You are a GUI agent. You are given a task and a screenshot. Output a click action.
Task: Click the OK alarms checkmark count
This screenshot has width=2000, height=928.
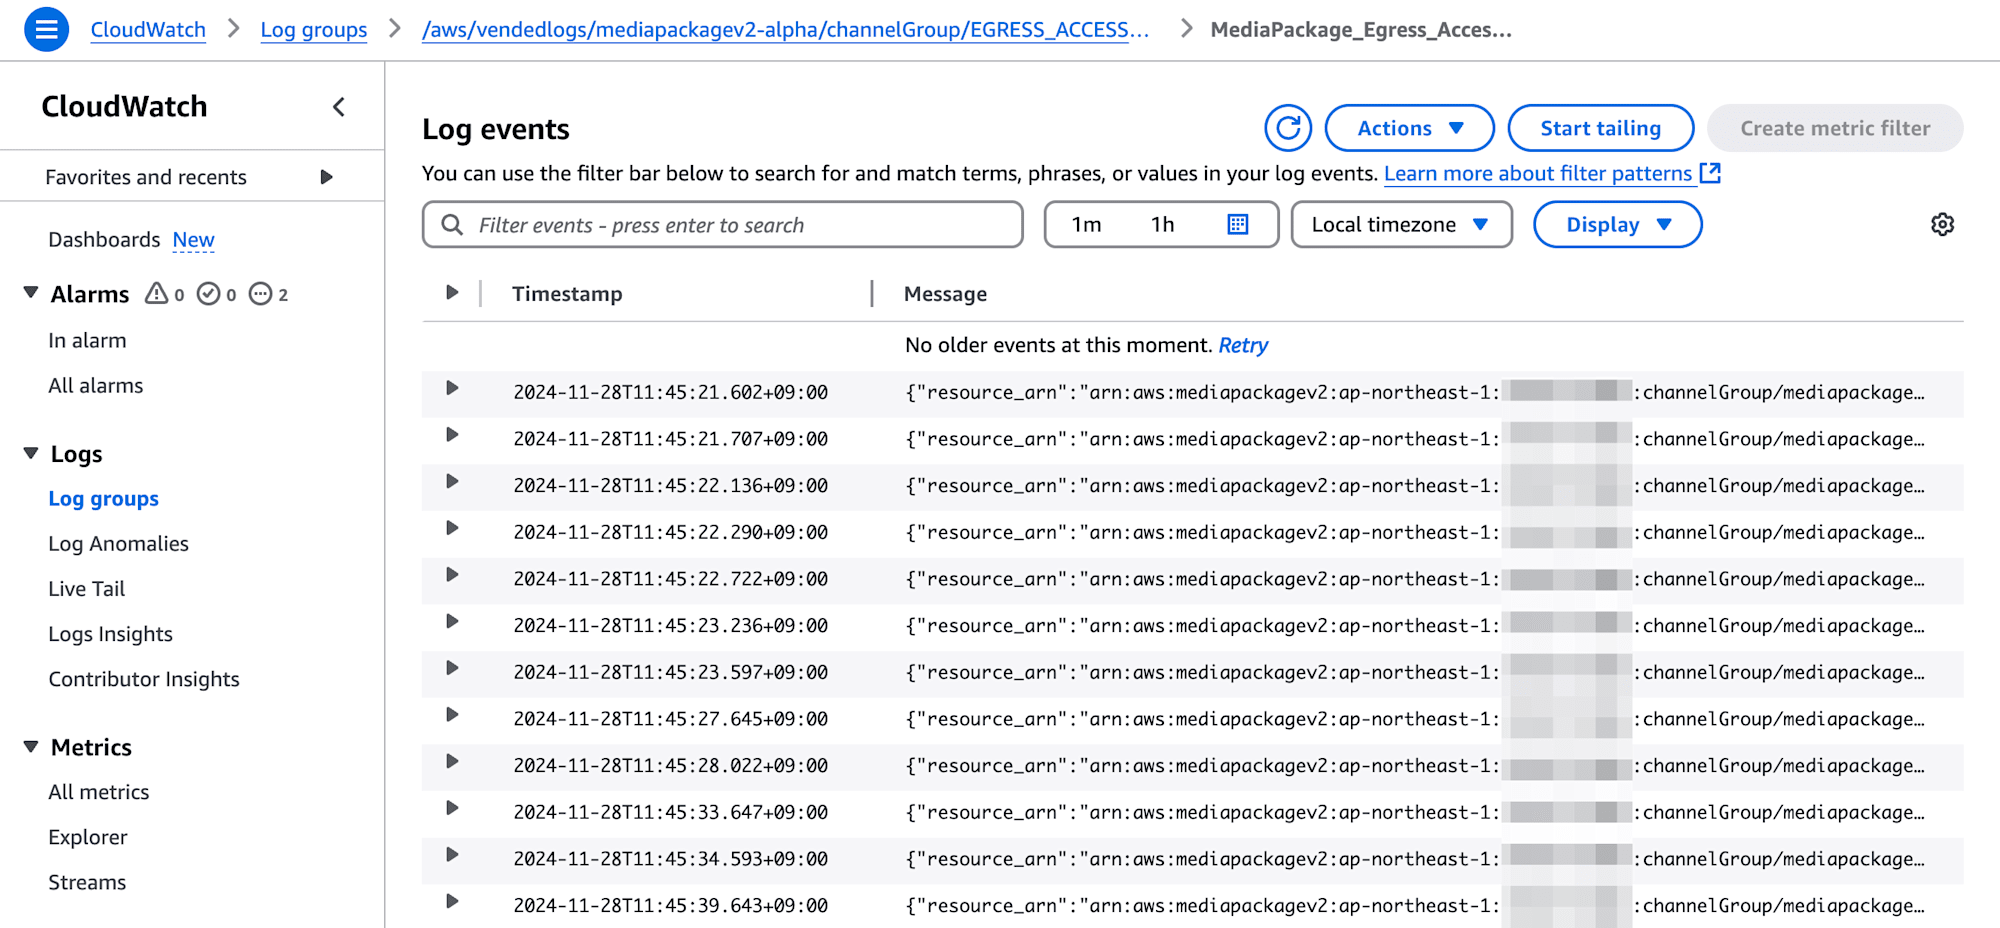217,294
